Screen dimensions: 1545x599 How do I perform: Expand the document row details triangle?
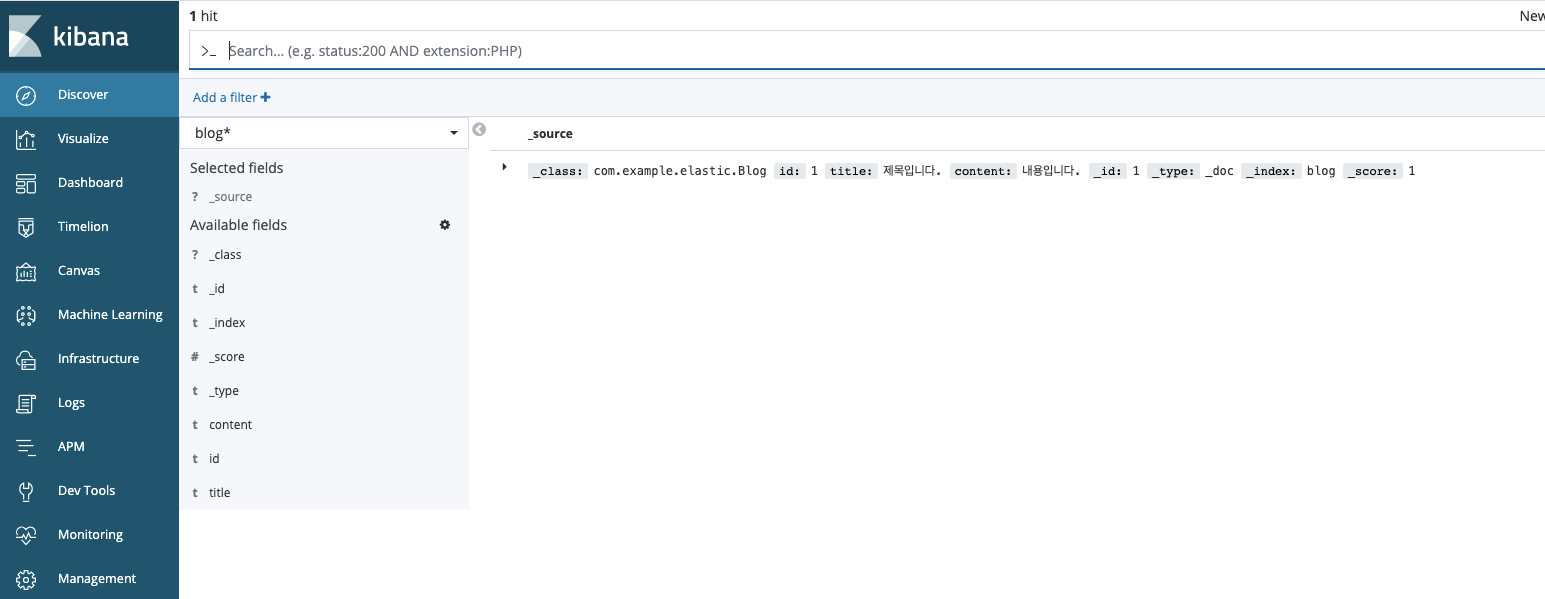tap(504, 167)
